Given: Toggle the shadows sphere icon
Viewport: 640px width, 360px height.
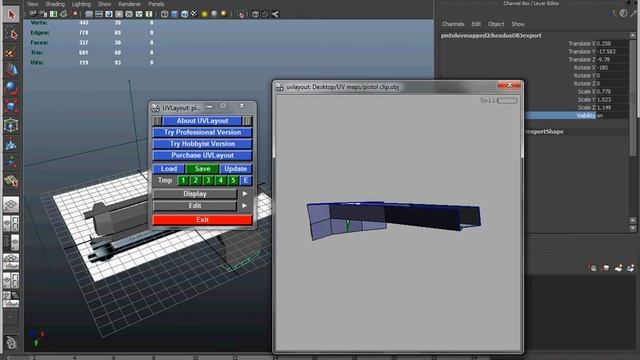Looking at the screenshot, I should point(214,14).
